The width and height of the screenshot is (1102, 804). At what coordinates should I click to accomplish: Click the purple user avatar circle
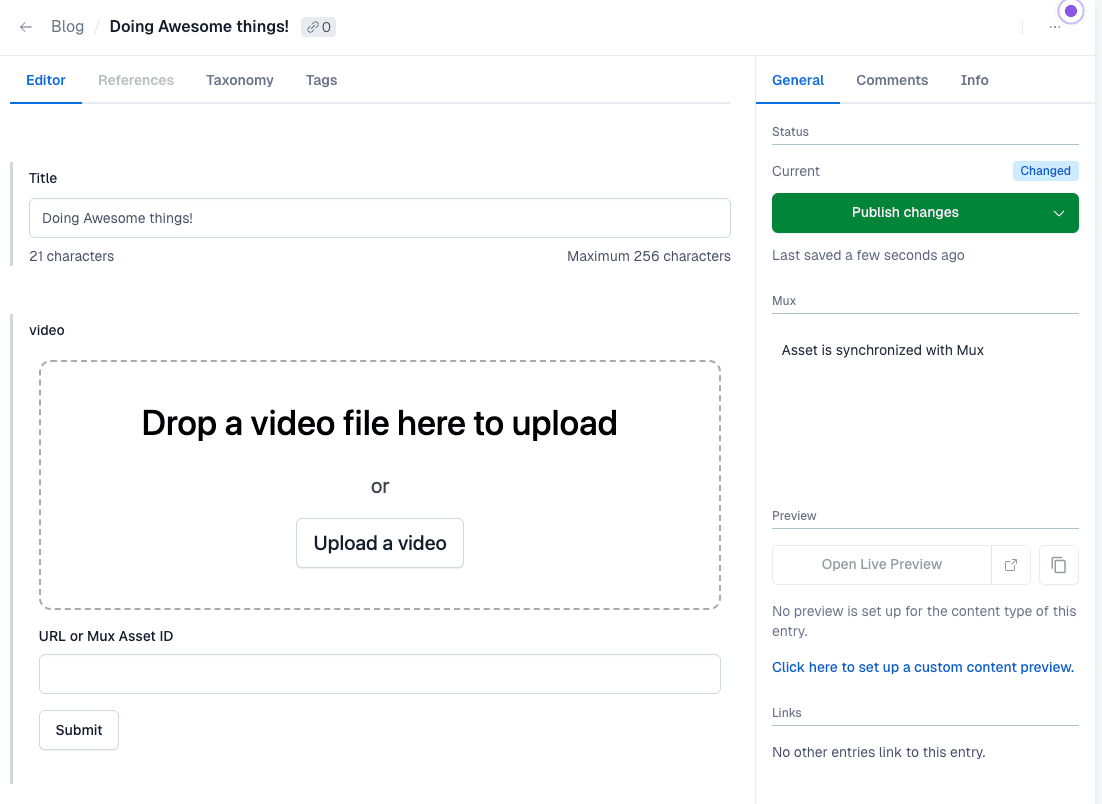pyautogui.click(x=1071, y=12)
